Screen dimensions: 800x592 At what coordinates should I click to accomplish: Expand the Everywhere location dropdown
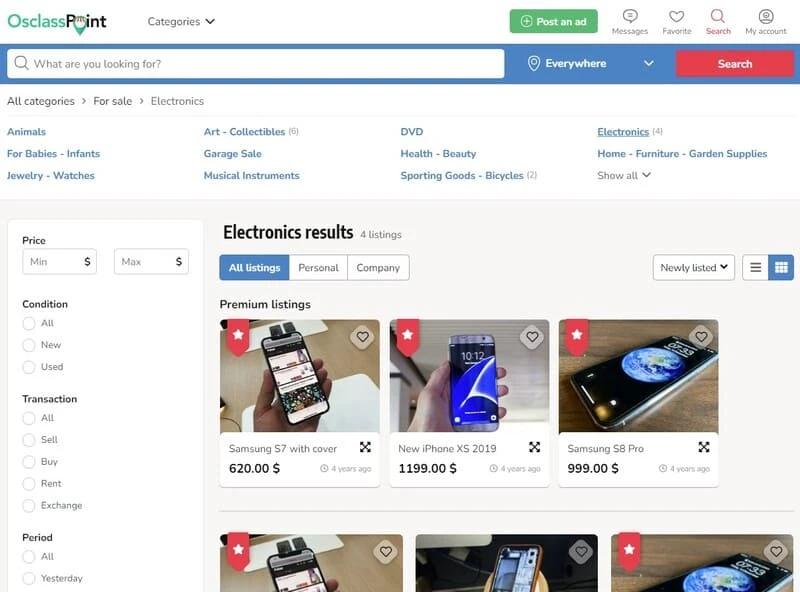tap(590, 64)
